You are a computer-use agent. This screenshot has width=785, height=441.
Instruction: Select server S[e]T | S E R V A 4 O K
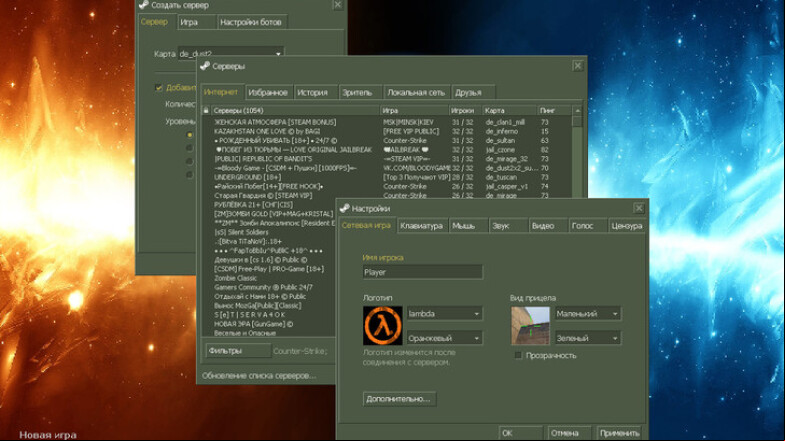[250, 315]
